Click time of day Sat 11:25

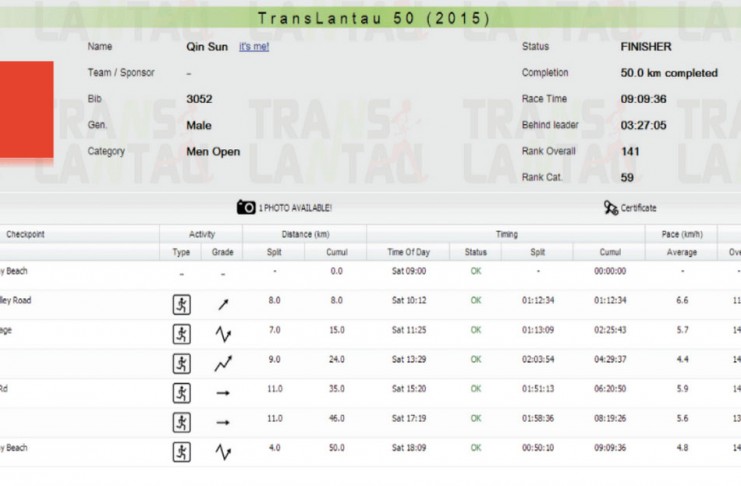[x=409, y=330]
